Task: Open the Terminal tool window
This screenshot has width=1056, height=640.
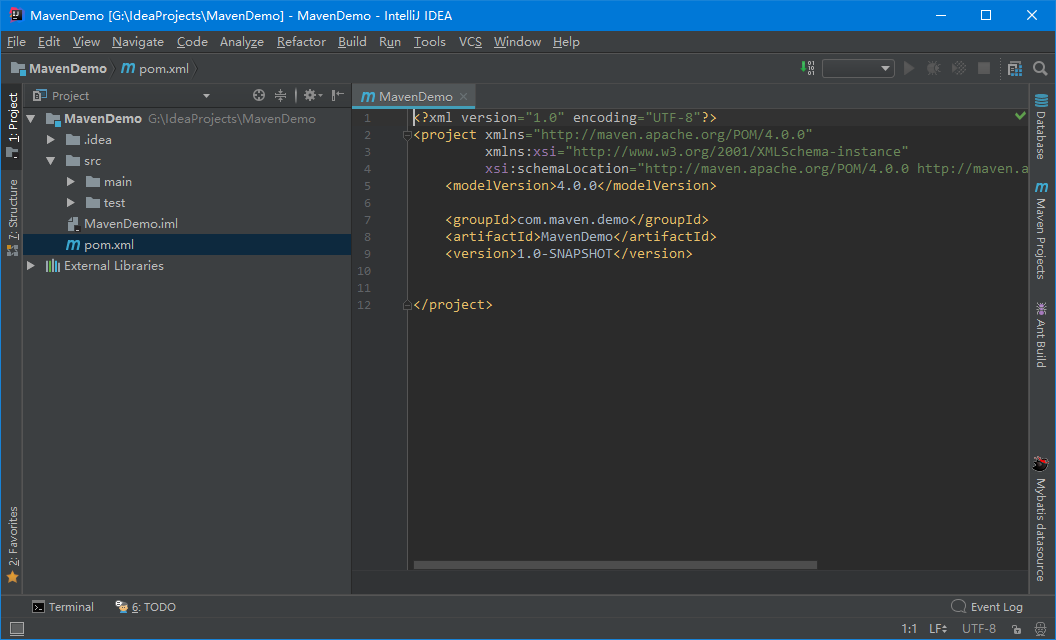Action: (63, 607)
